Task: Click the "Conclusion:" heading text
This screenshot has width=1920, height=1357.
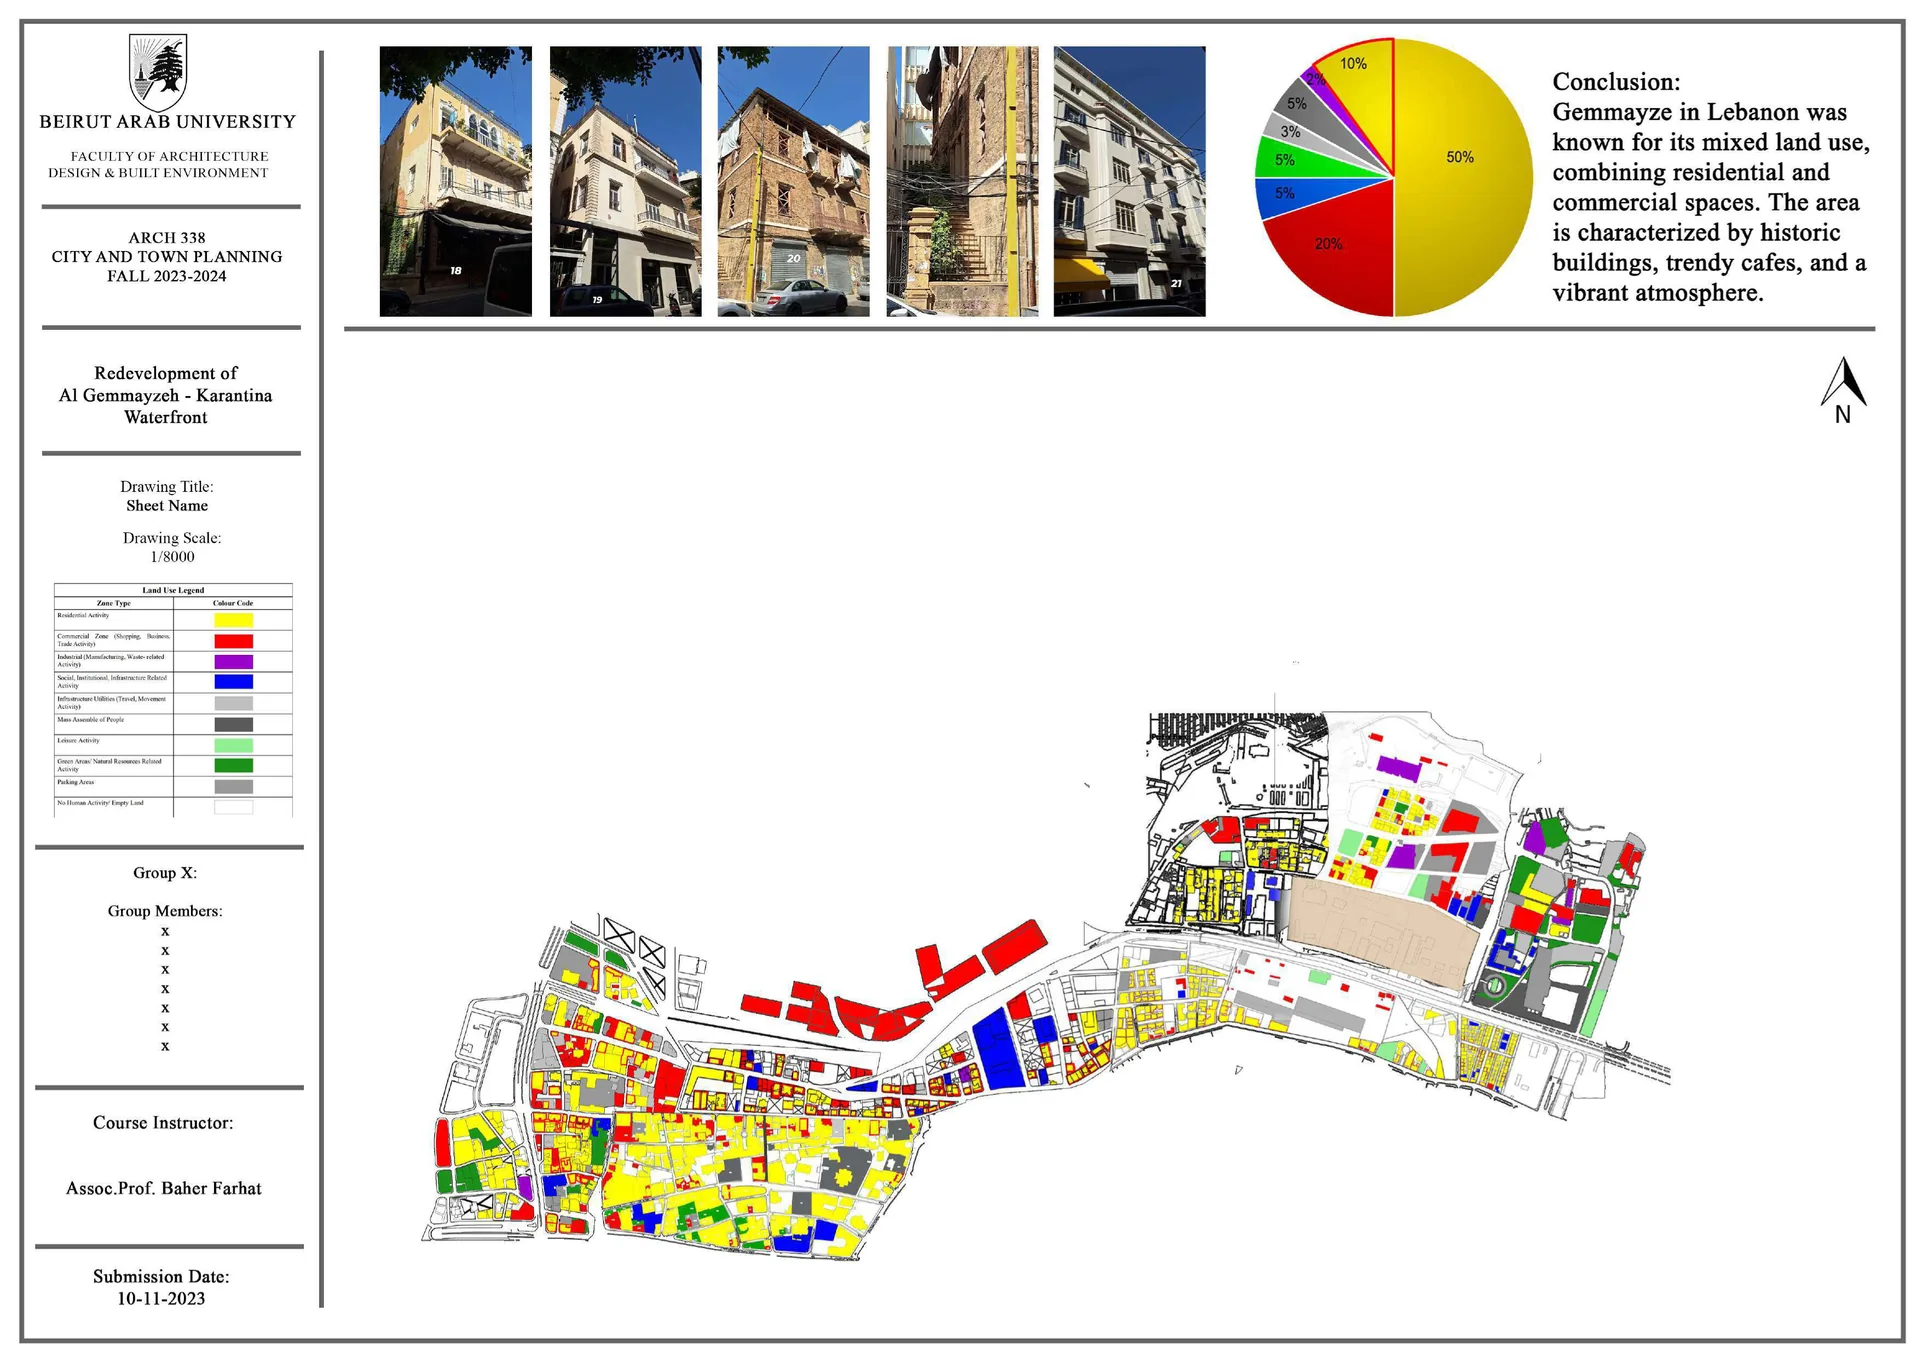Action: [1616, 82]
